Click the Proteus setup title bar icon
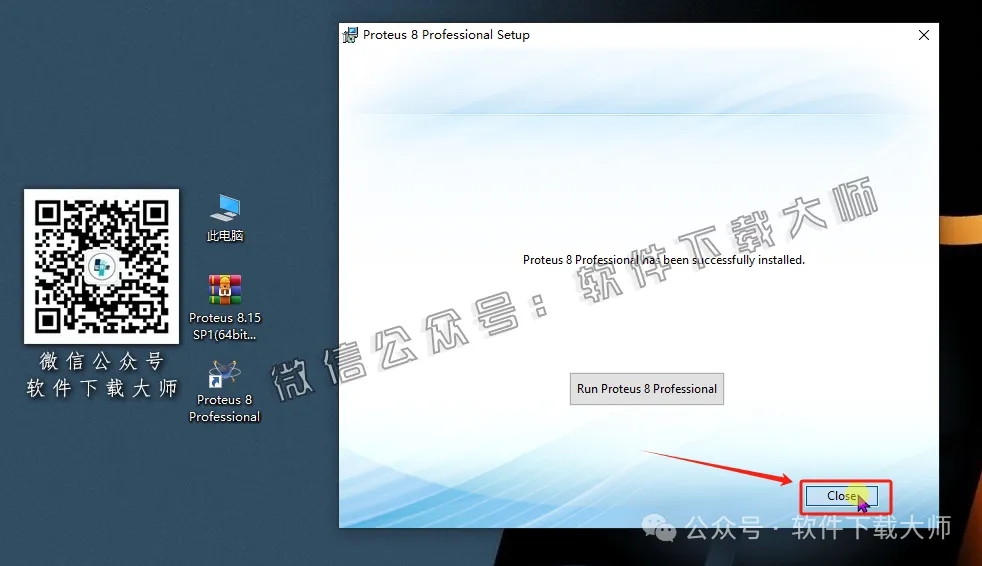The width and height of the screenshot is (982, 566). 350,35
